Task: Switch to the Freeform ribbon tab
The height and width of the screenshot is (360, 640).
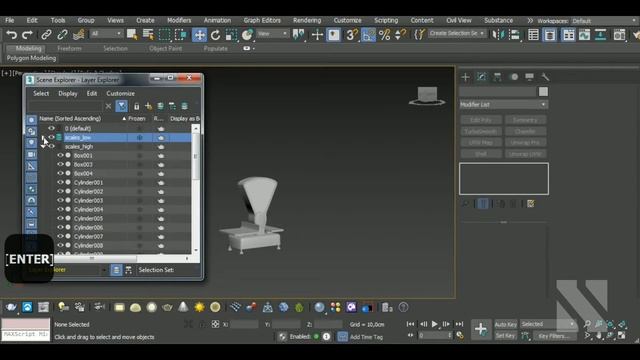Action: tap(69, 49)
